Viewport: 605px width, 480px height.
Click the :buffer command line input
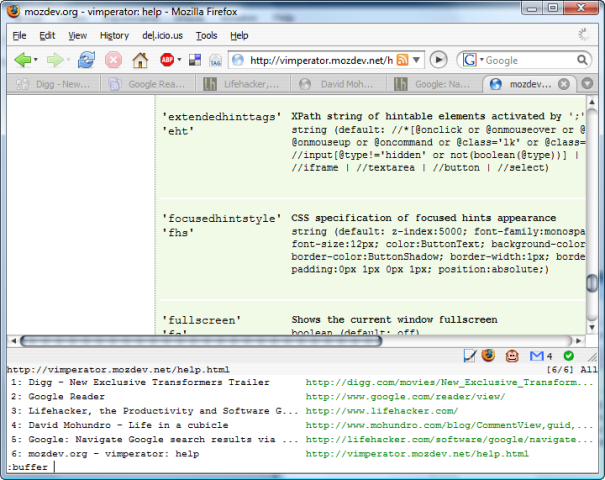(x=302, y=467)
